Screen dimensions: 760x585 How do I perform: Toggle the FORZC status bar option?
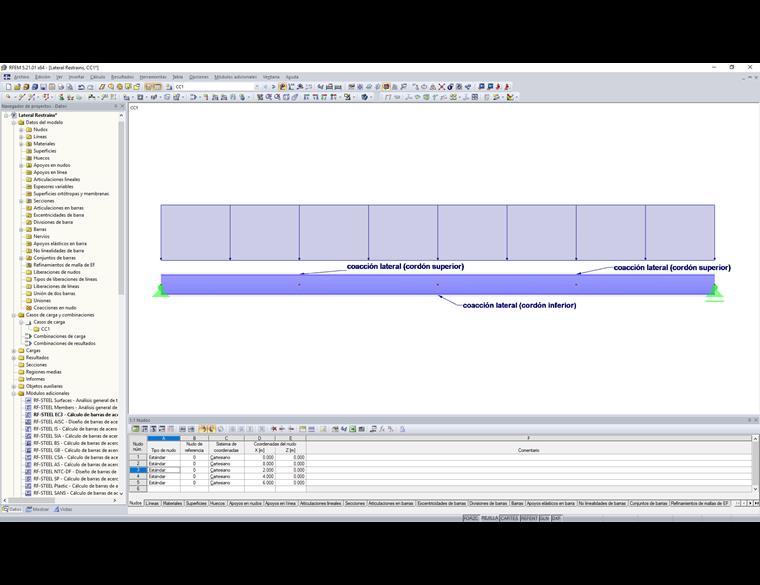tap(471, 518)
